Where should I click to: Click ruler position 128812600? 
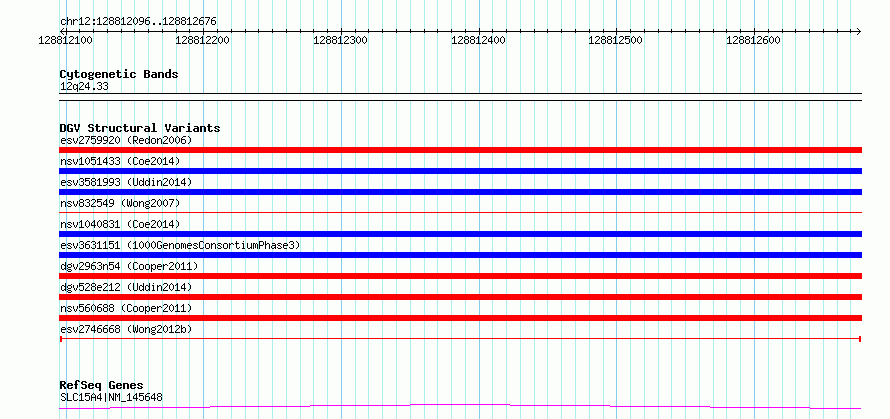tap(754, 40)
